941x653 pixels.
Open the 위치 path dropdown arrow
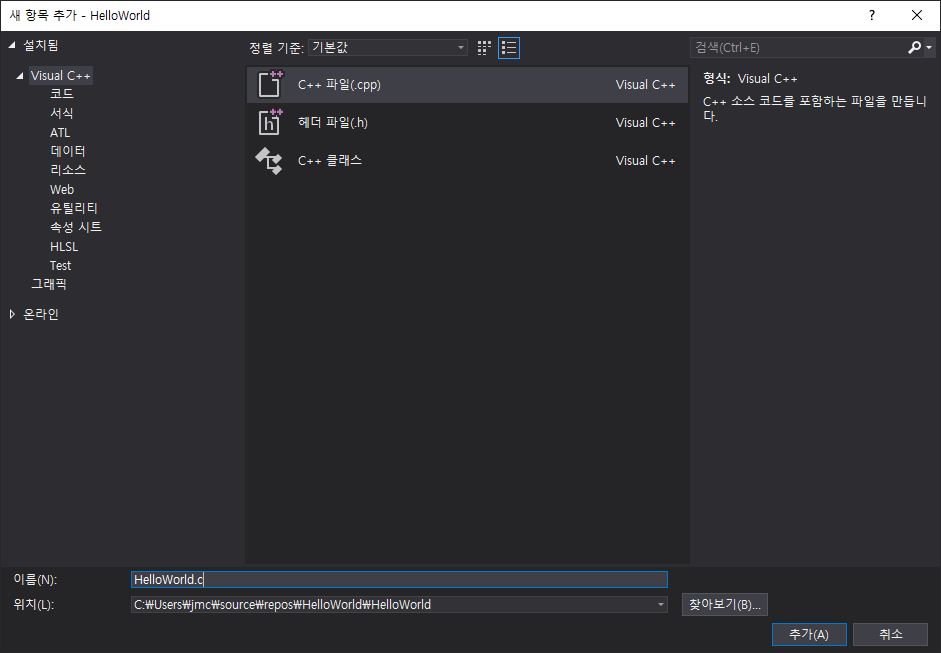click(x=660, y=604)
